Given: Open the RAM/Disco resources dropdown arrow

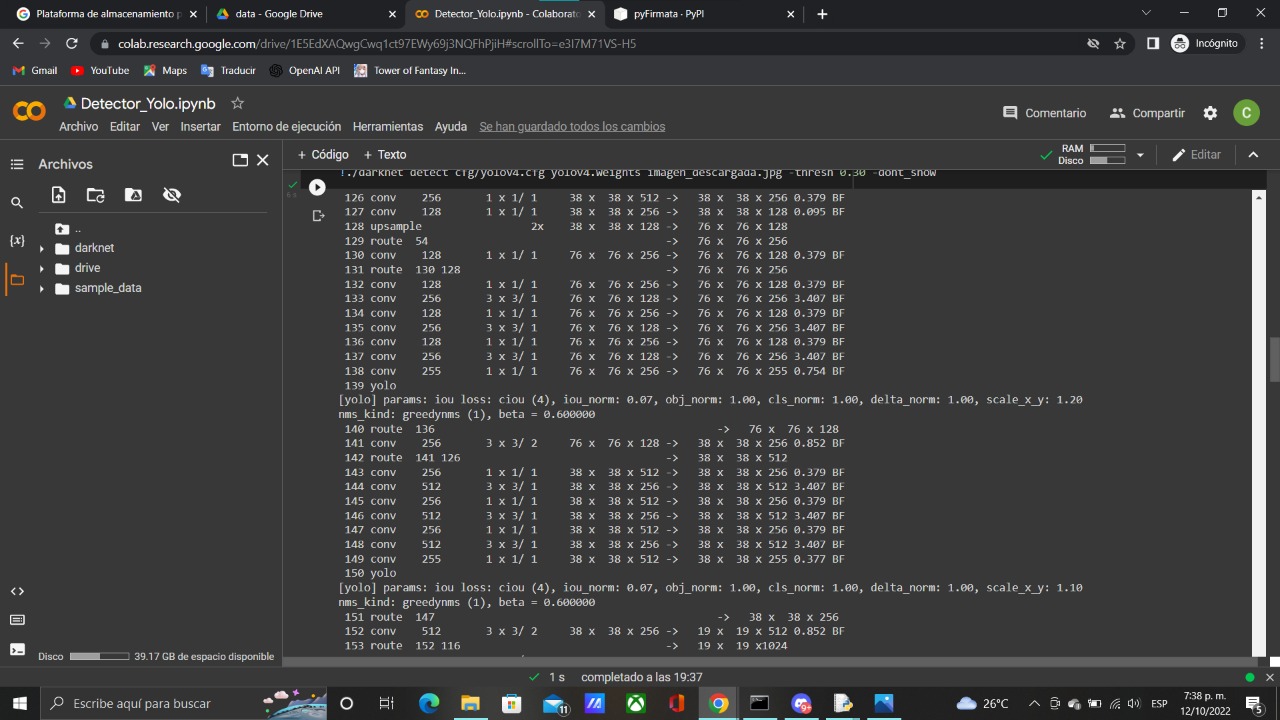Looking at the screenshot, I should pyautogui.click(x=1140, y=155).
